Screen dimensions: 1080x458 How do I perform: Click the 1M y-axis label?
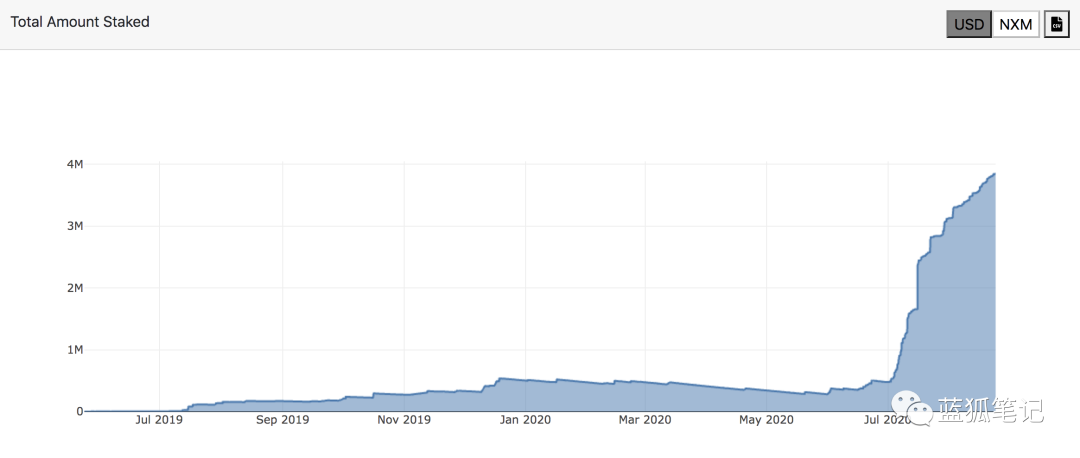point(74,350)
